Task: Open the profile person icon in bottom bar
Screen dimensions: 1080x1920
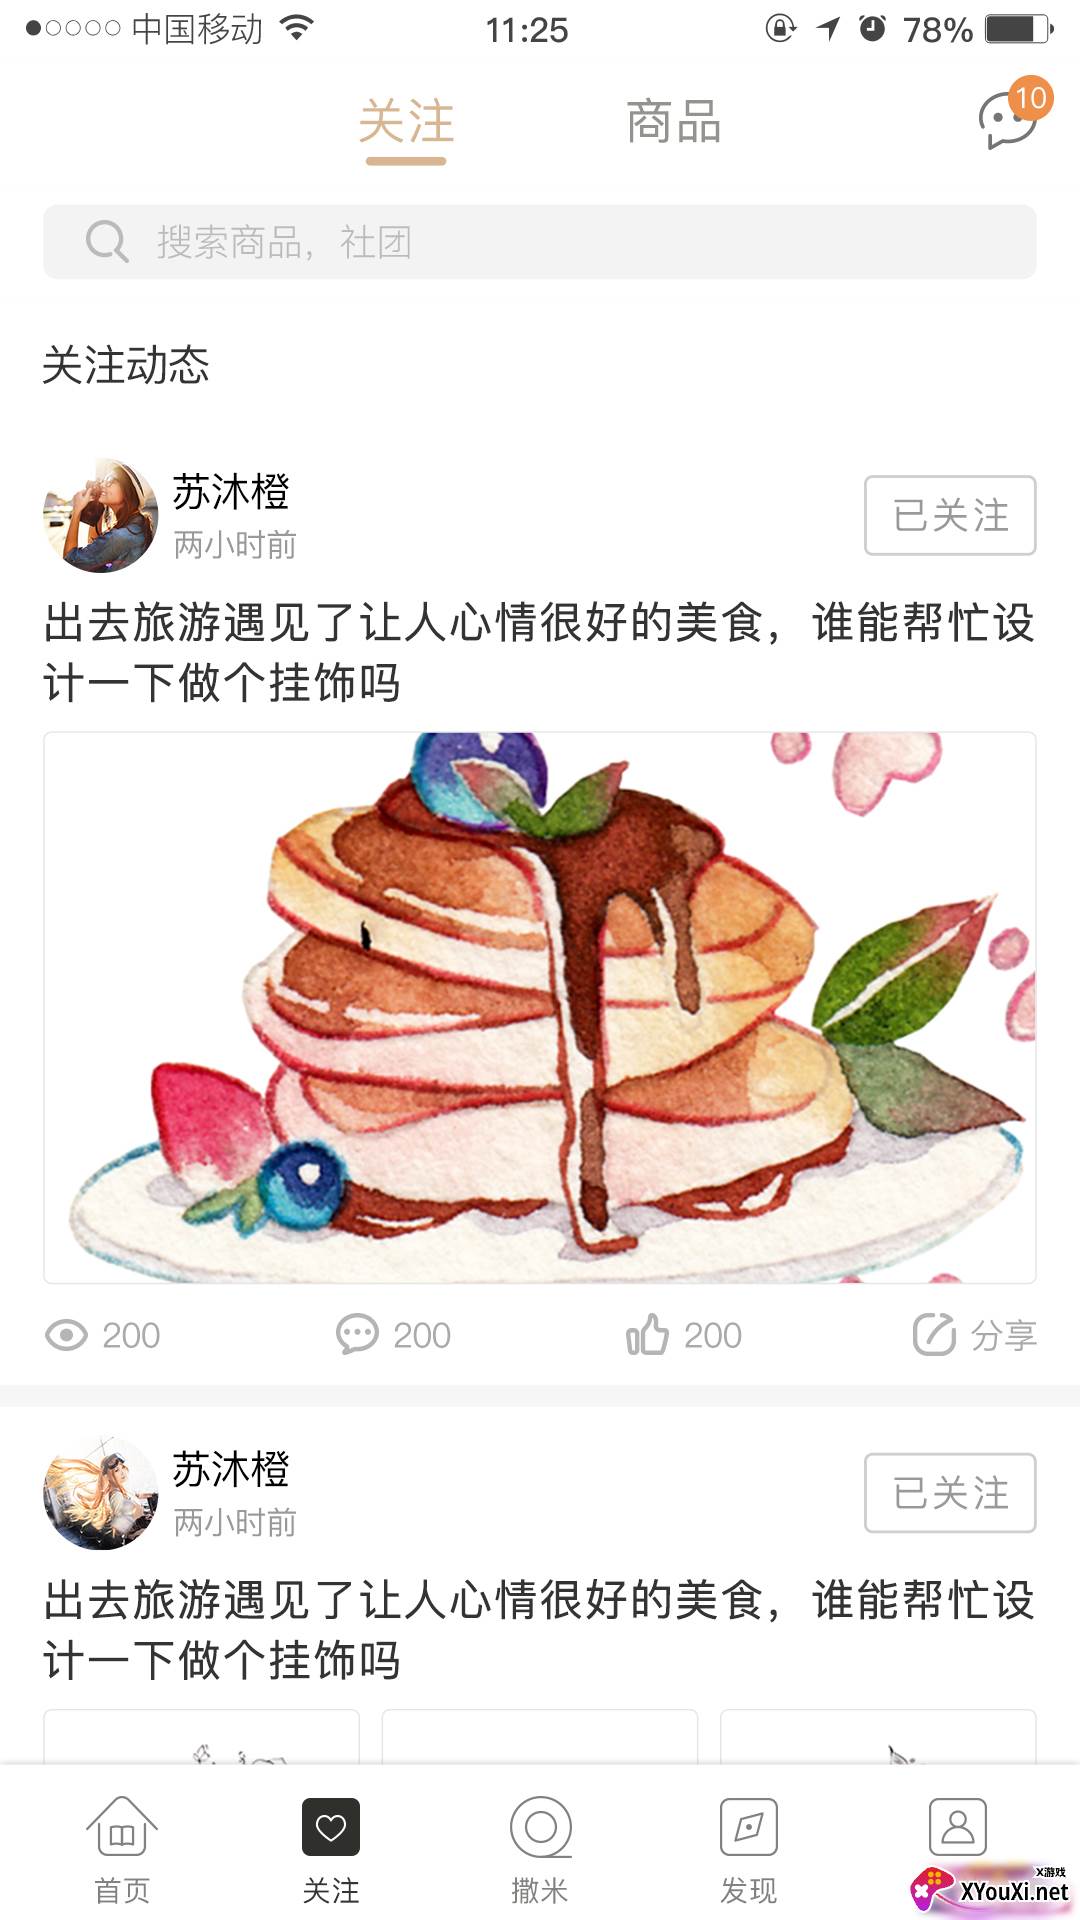Action: point(958,1827)
